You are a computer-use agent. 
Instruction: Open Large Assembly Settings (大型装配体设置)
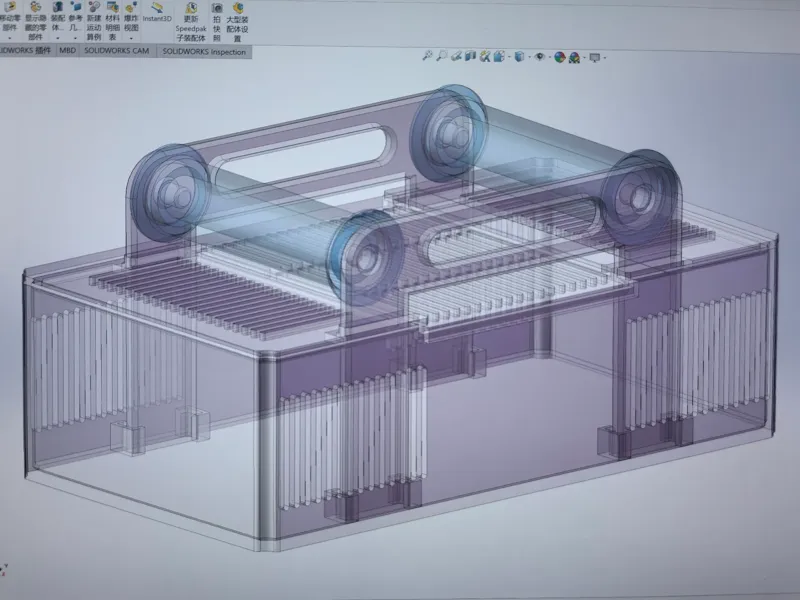[237, 21]
